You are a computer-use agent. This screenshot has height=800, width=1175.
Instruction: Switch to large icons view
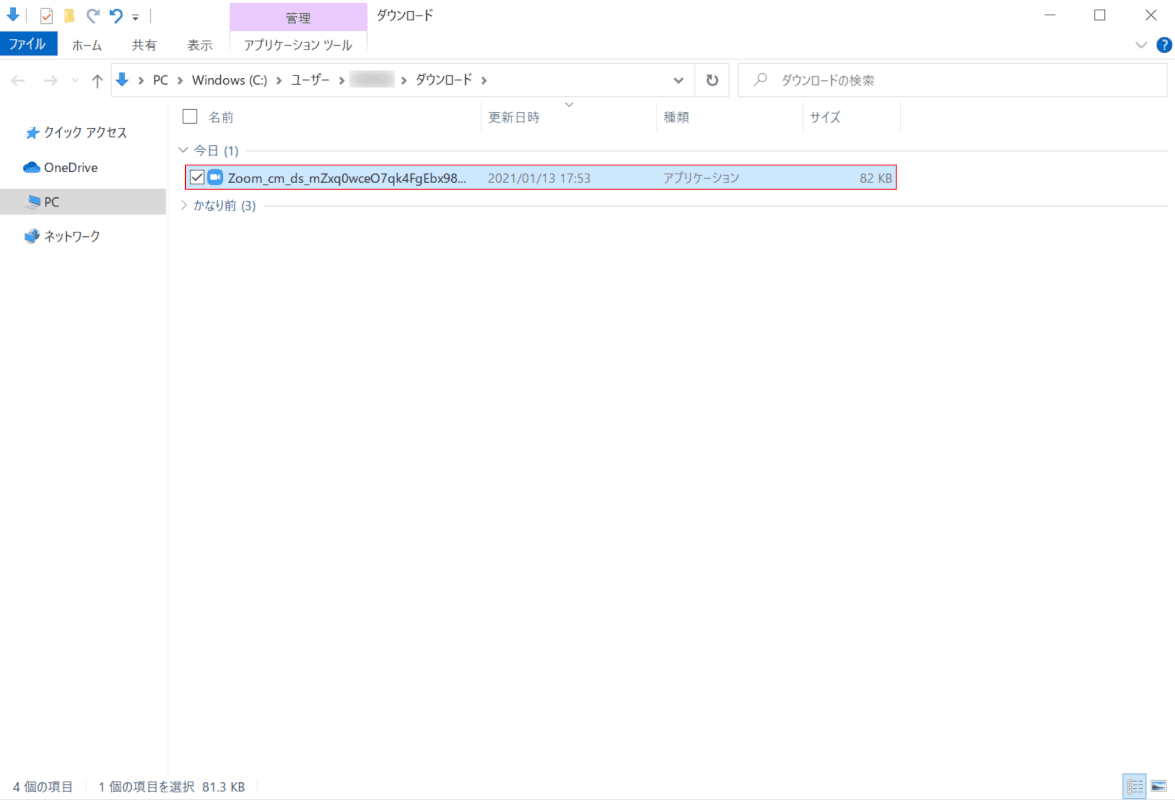pos(1159,787)
